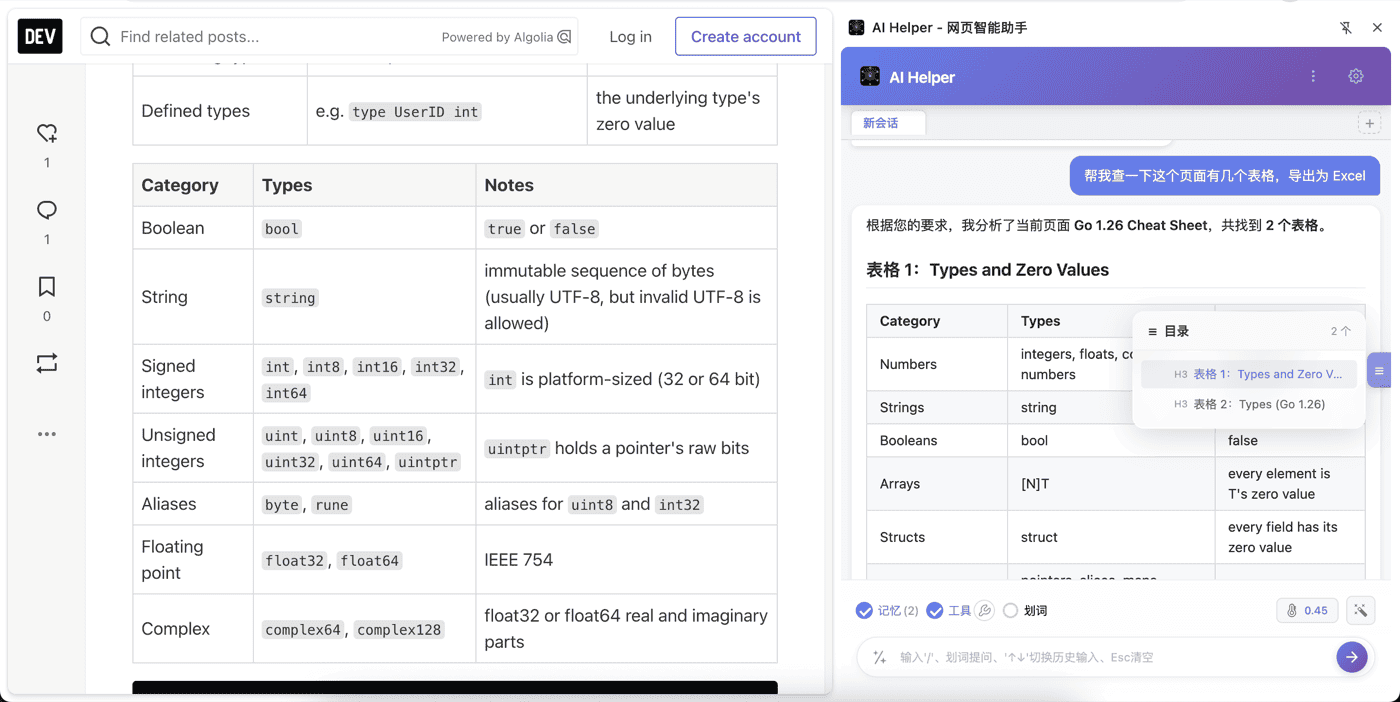Click the float32 code in Floating point row
This screenshot has width=1400, height=702.
pyautogui.click(x=295, y=561)
